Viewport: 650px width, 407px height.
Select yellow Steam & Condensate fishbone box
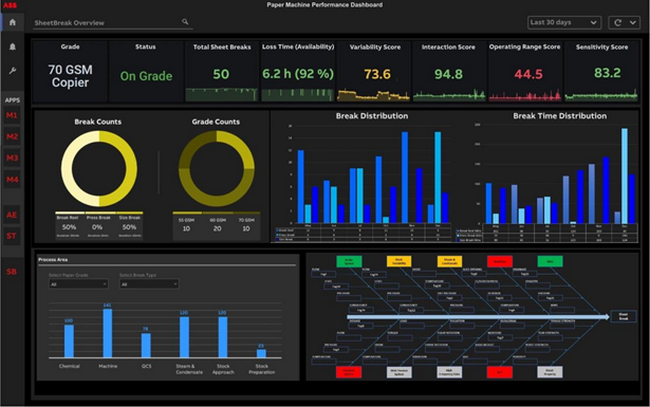449,261
